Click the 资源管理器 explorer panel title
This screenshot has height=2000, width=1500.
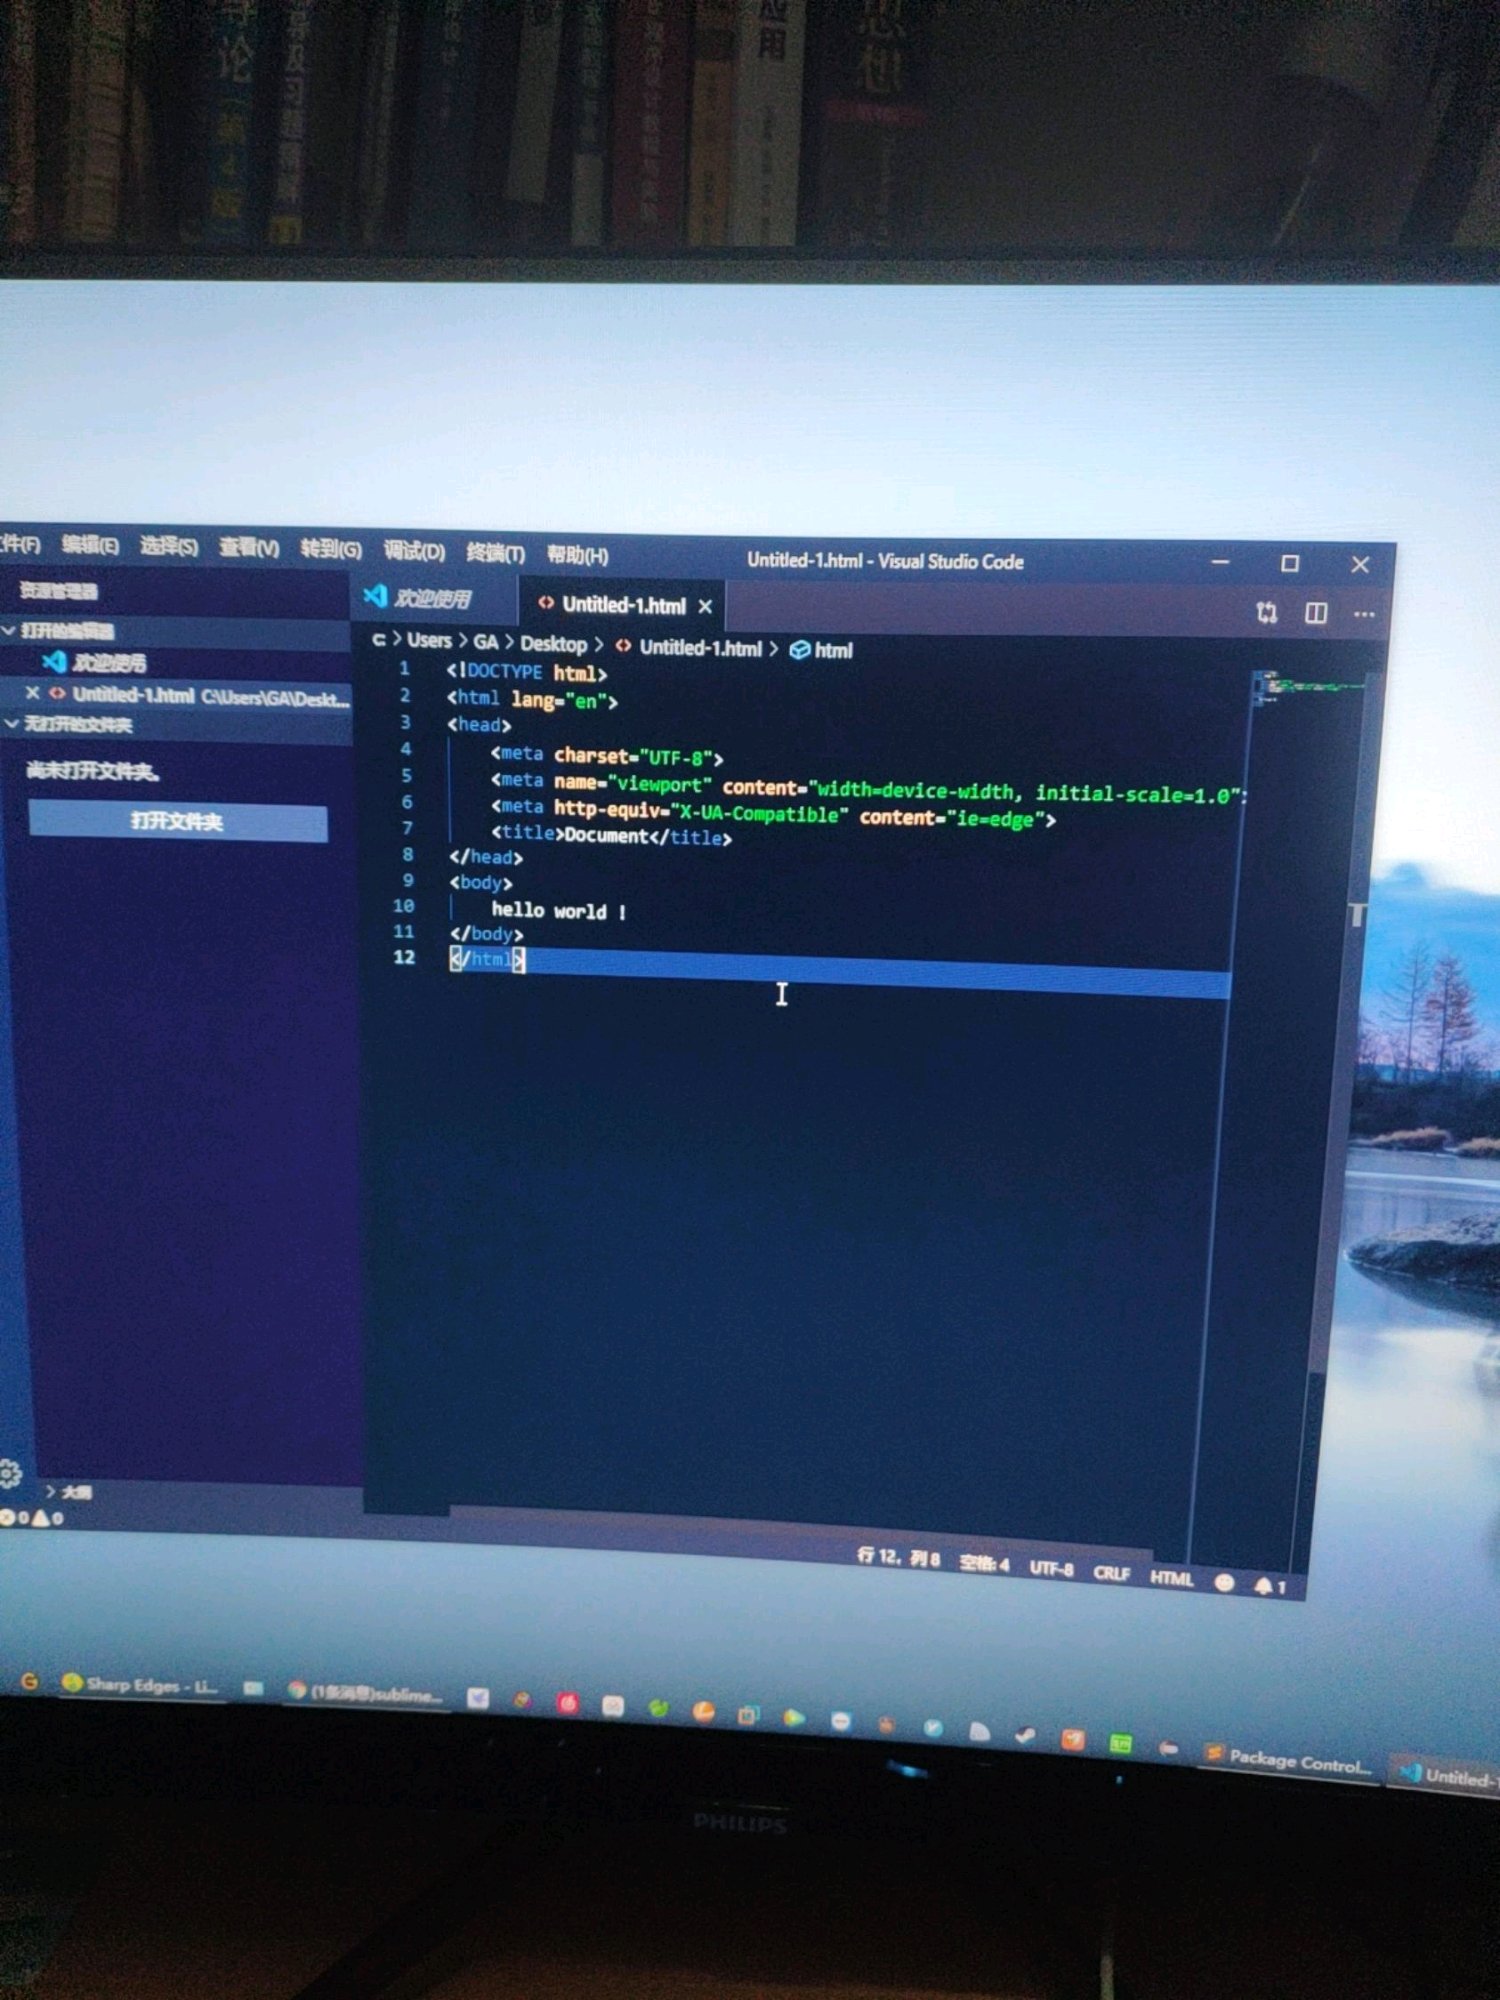(x=58, y=590)
